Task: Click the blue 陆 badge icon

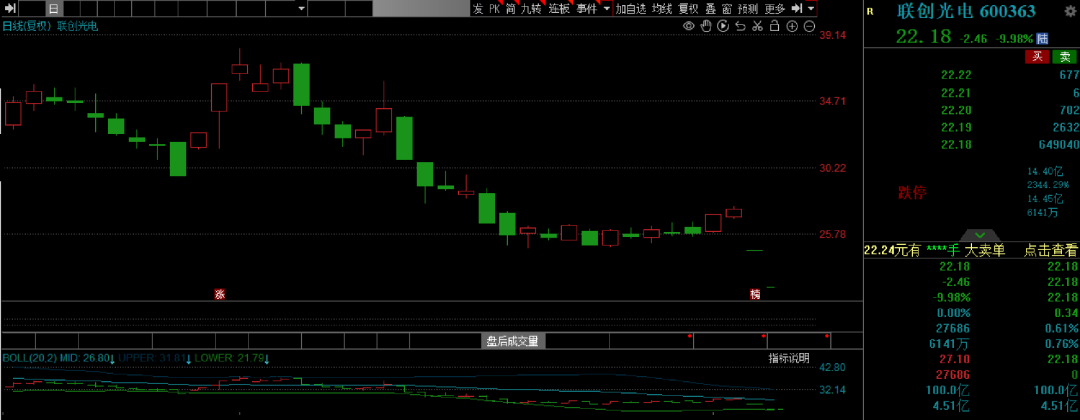Action: click(x=1043, y=39)
